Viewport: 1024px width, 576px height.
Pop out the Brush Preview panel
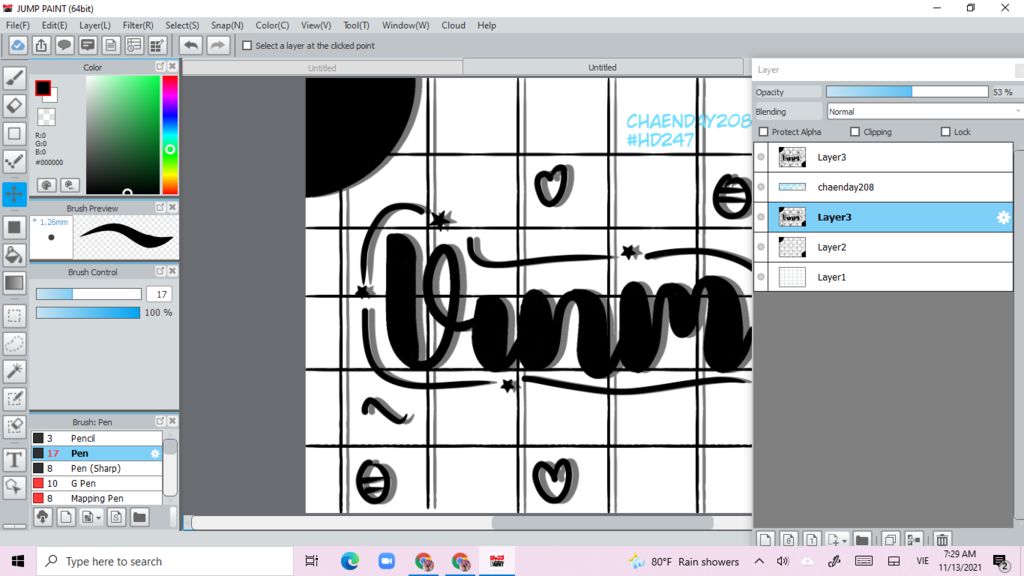160,207
